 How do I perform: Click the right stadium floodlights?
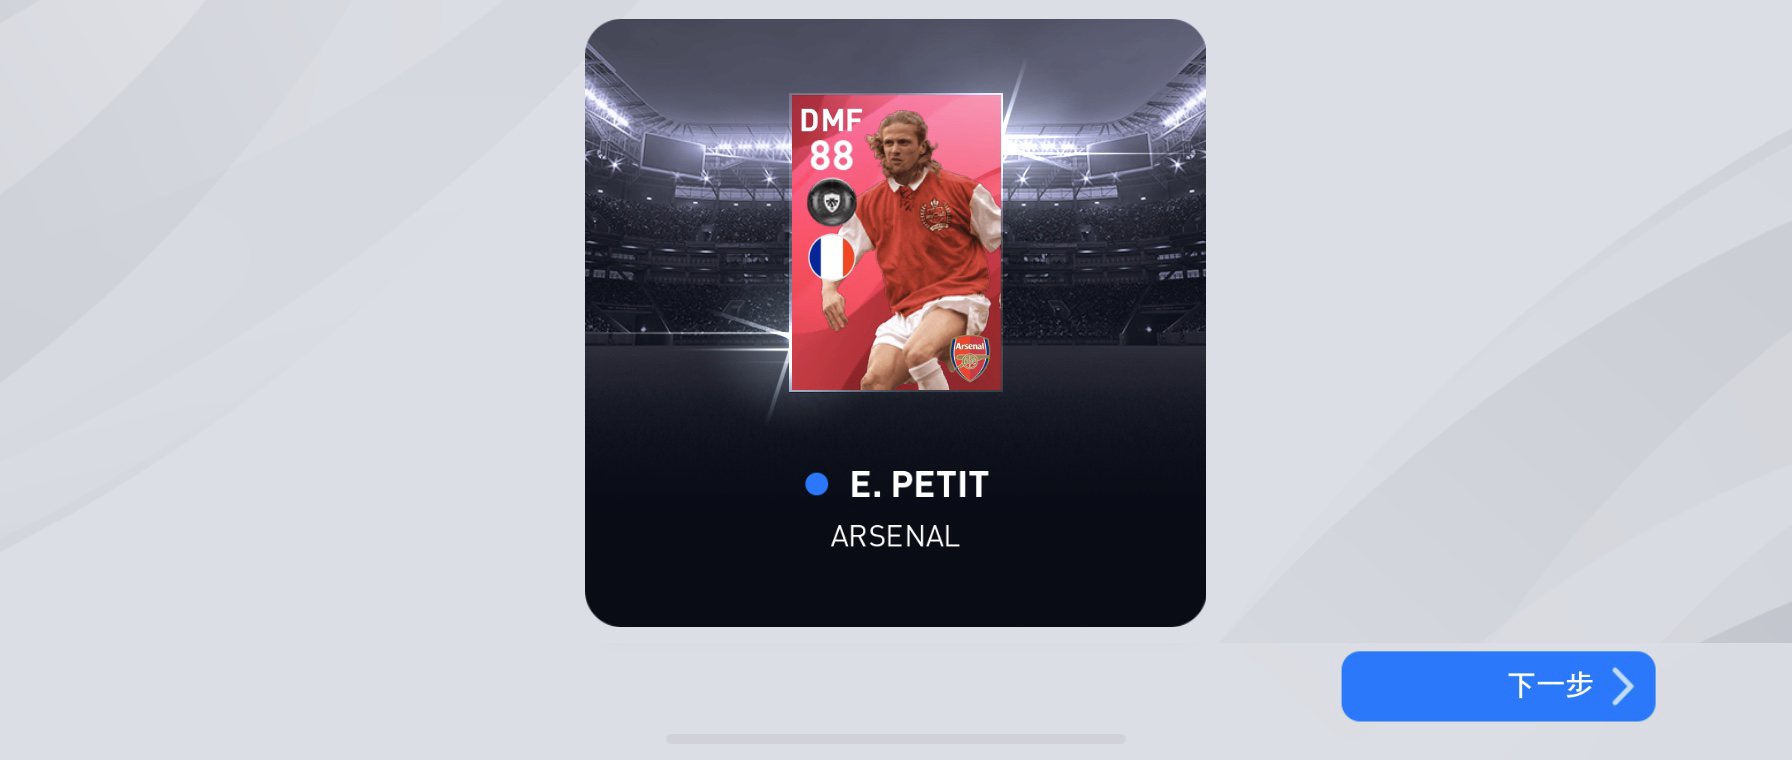[x=1150, y=110]
